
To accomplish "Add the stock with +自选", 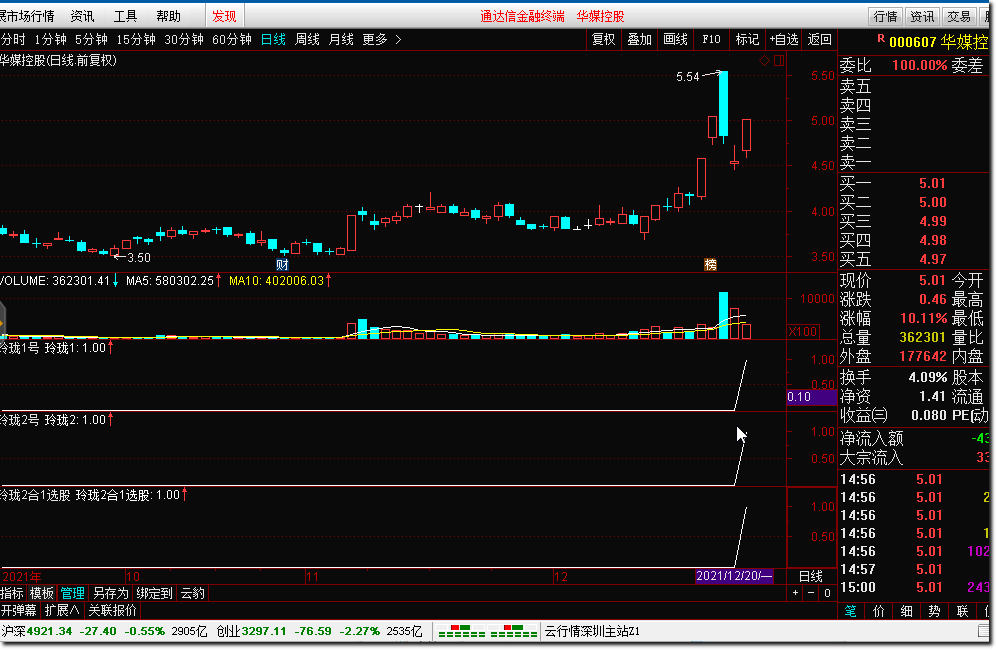I will [784, 39].
